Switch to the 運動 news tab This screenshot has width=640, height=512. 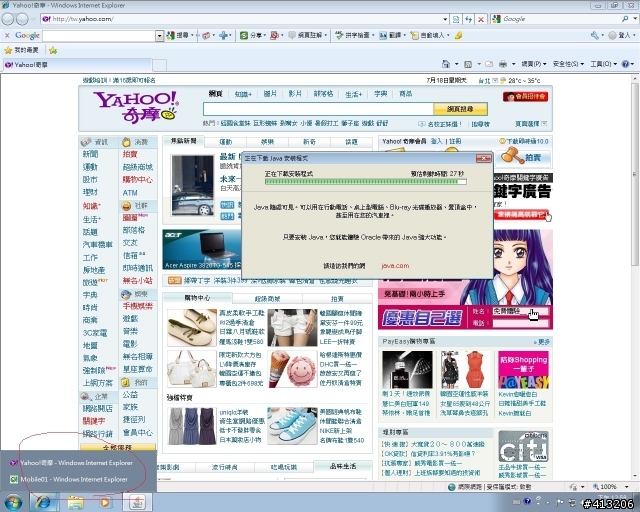(226, 142)
